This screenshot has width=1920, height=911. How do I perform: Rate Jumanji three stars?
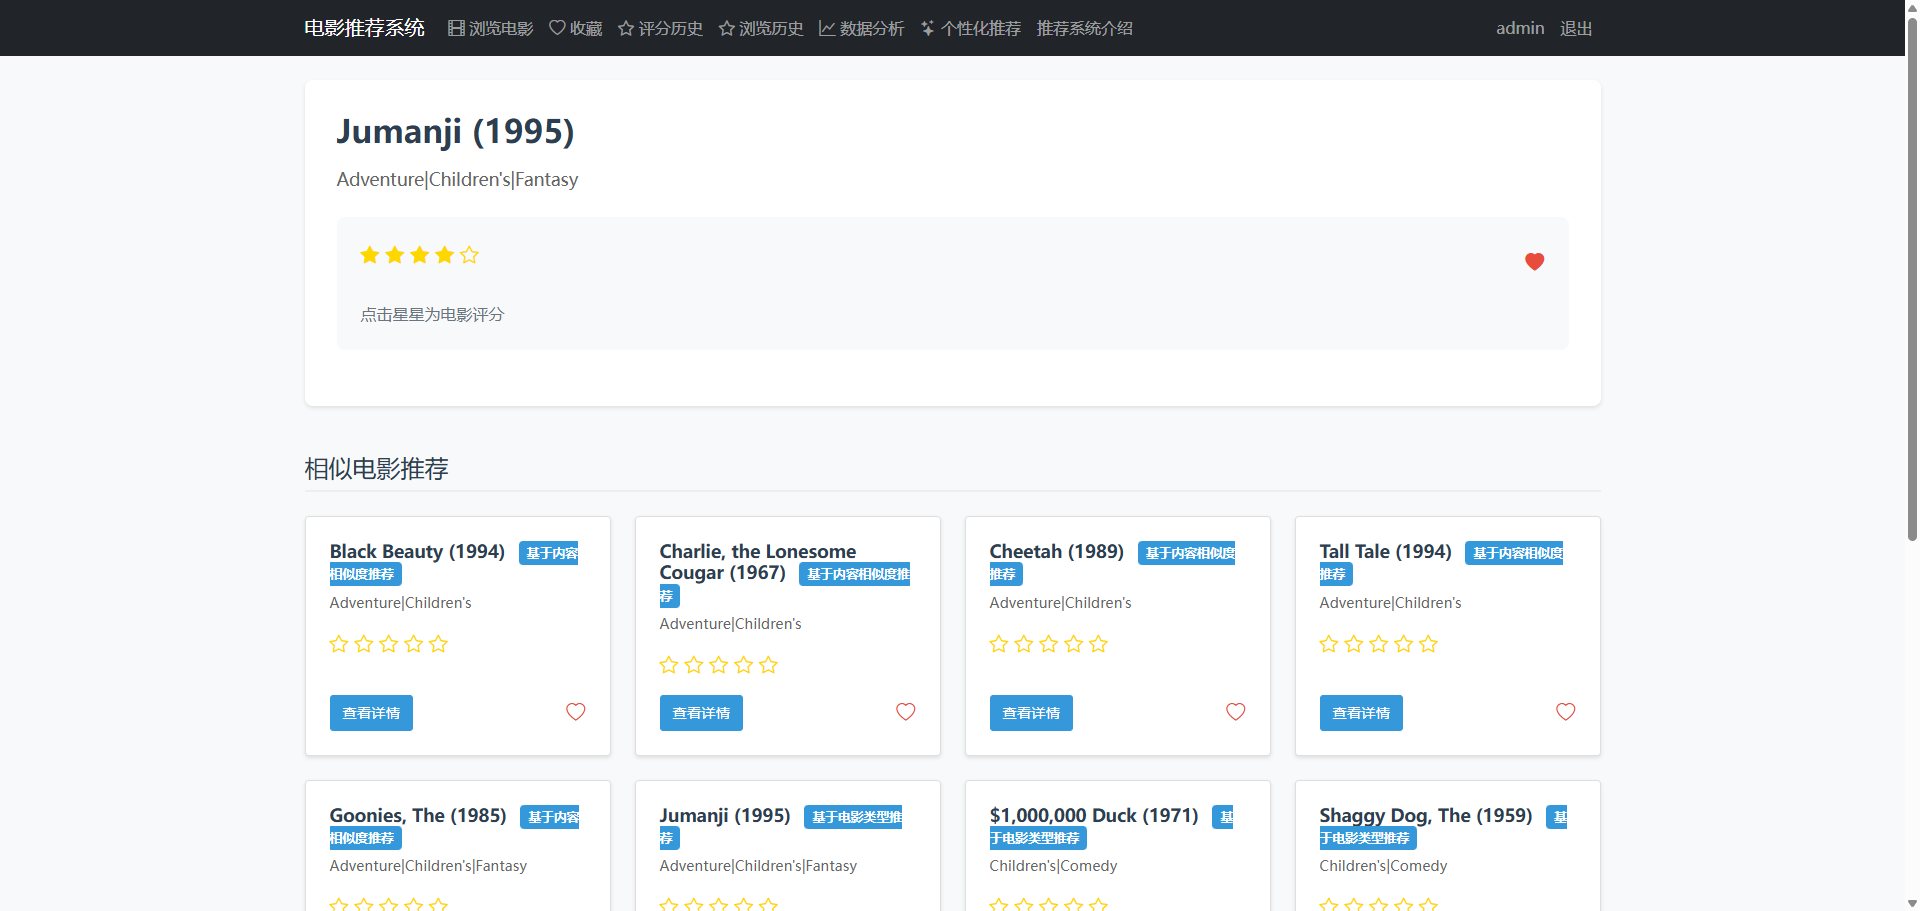click(420, 255)
